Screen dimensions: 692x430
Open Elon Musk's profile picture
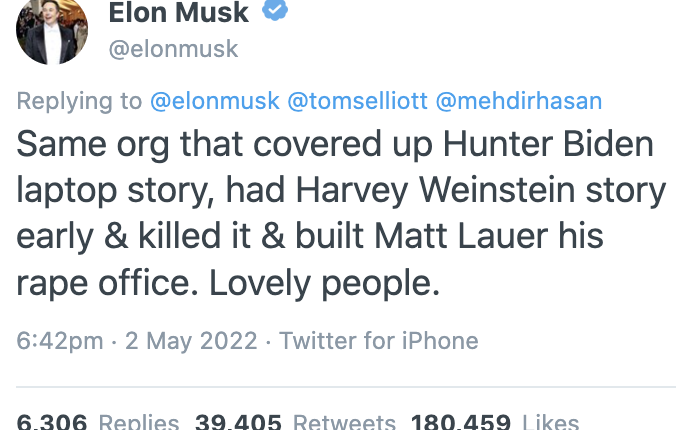point(49,27)
